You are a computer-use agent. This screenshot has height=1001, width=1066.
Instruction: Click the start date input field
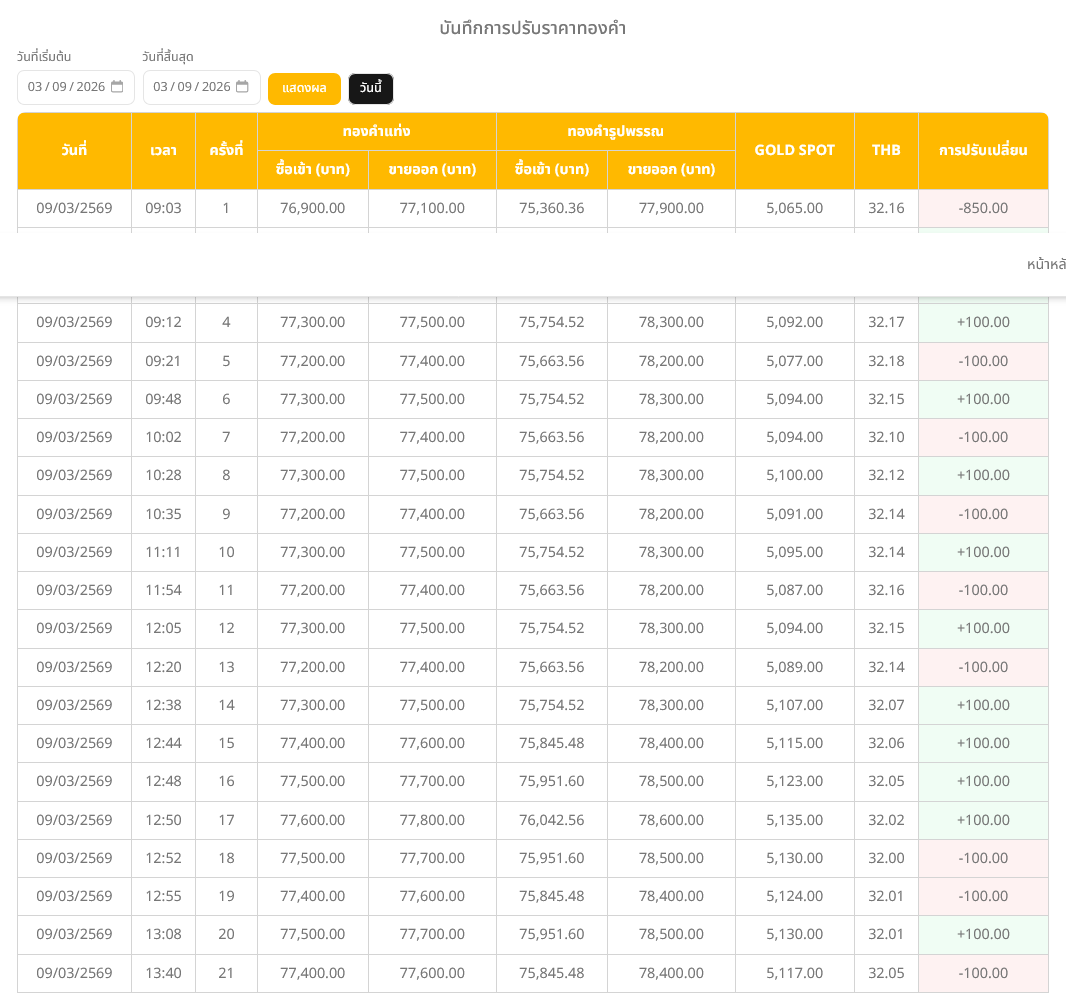[x=66, y=87]
